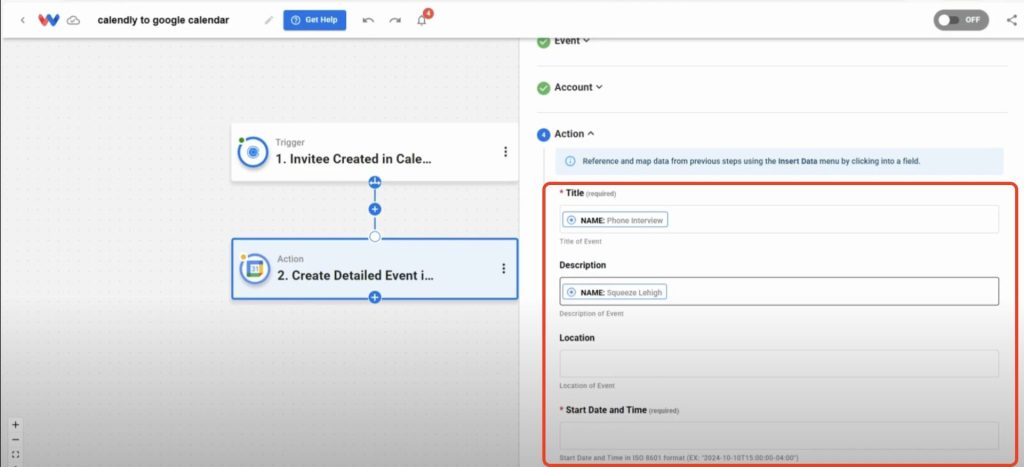1024x467 pixels.
Task: Click the step 4 badge beside Action
Action: coord(543,135)
